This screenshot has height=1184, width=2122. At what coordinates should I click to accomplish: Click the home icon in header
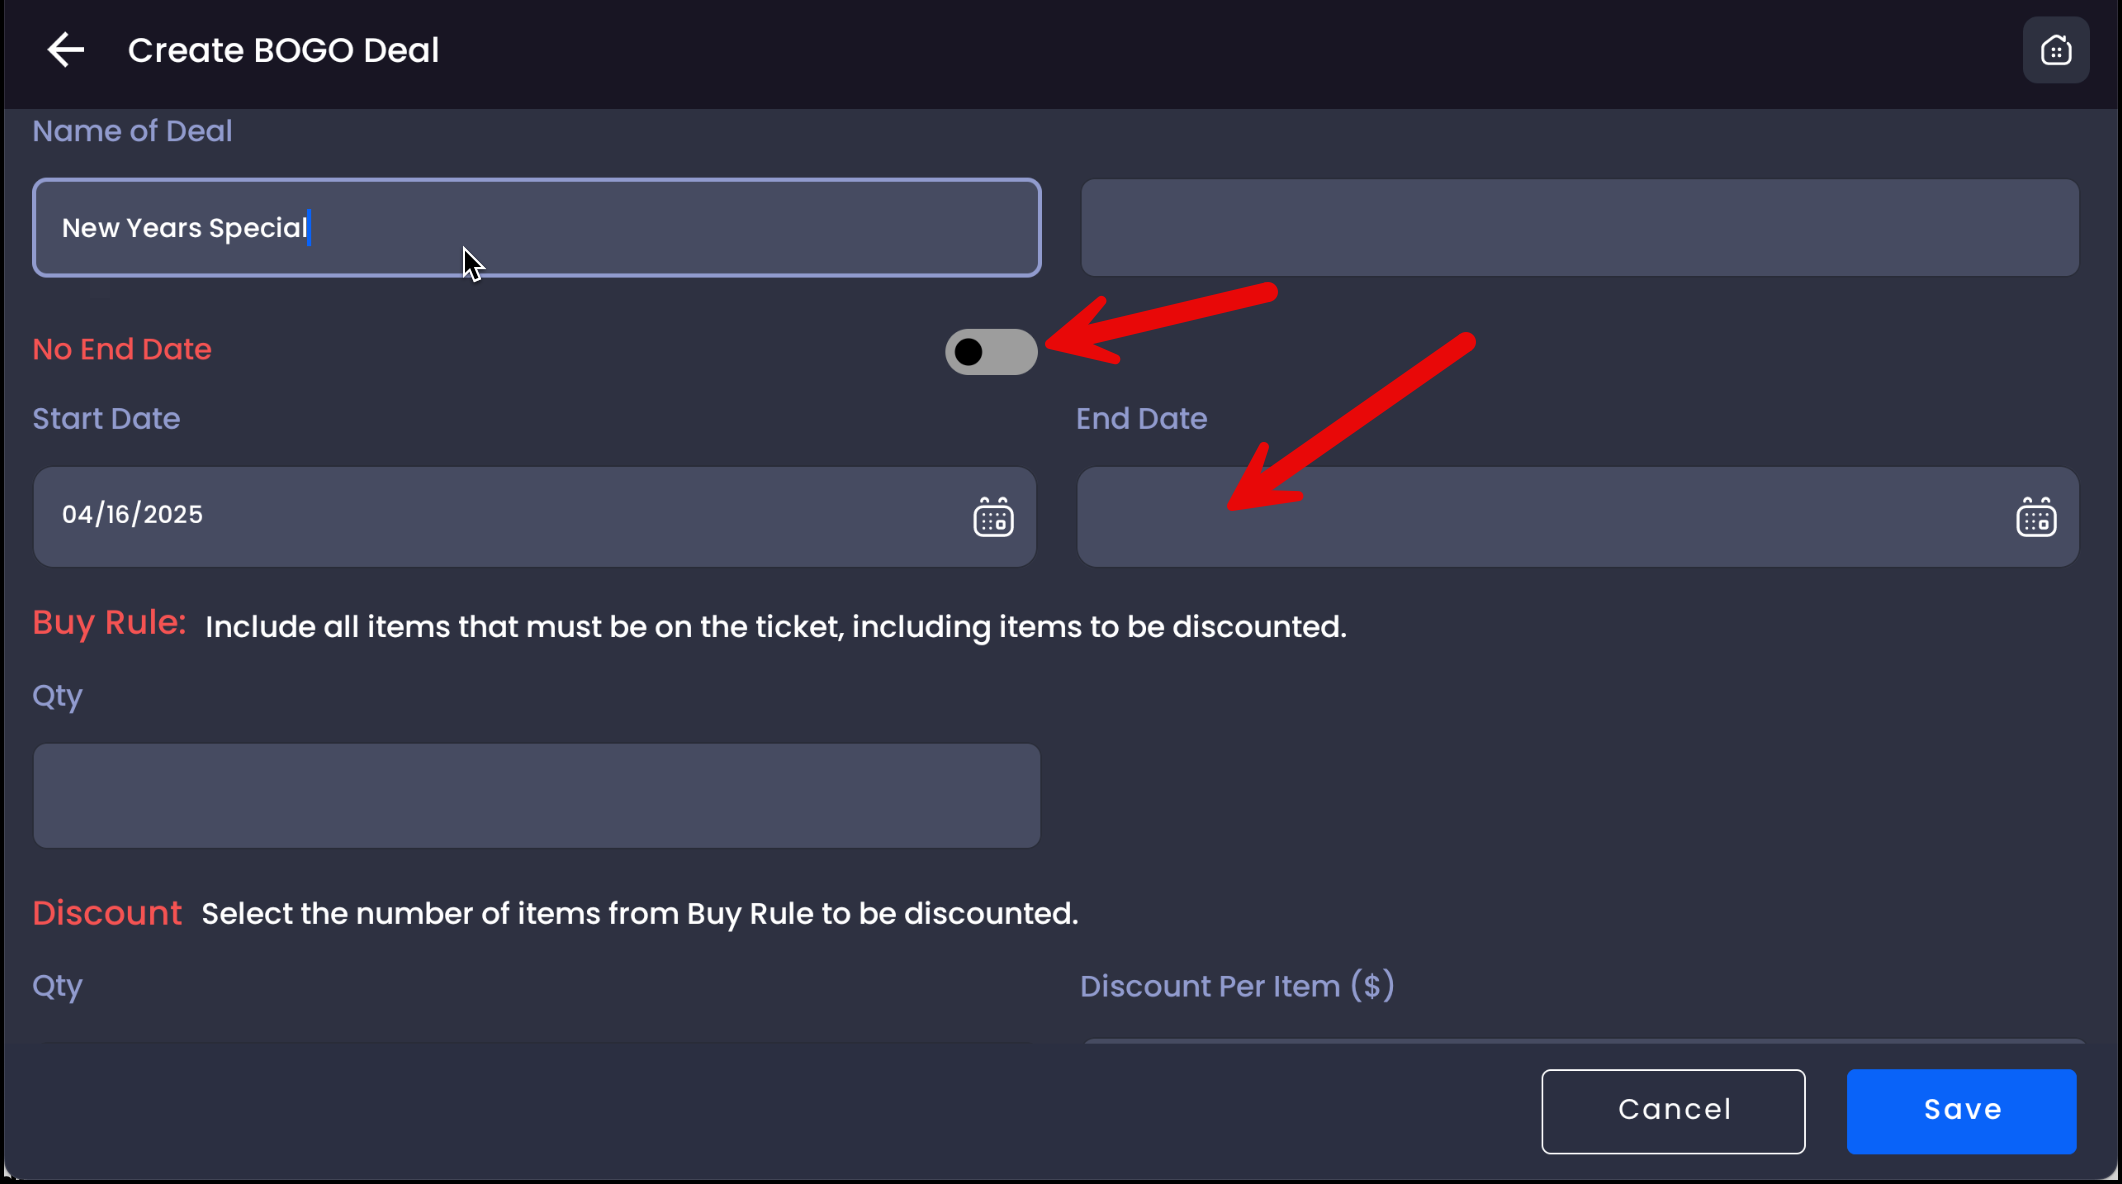pos(2055,50)
